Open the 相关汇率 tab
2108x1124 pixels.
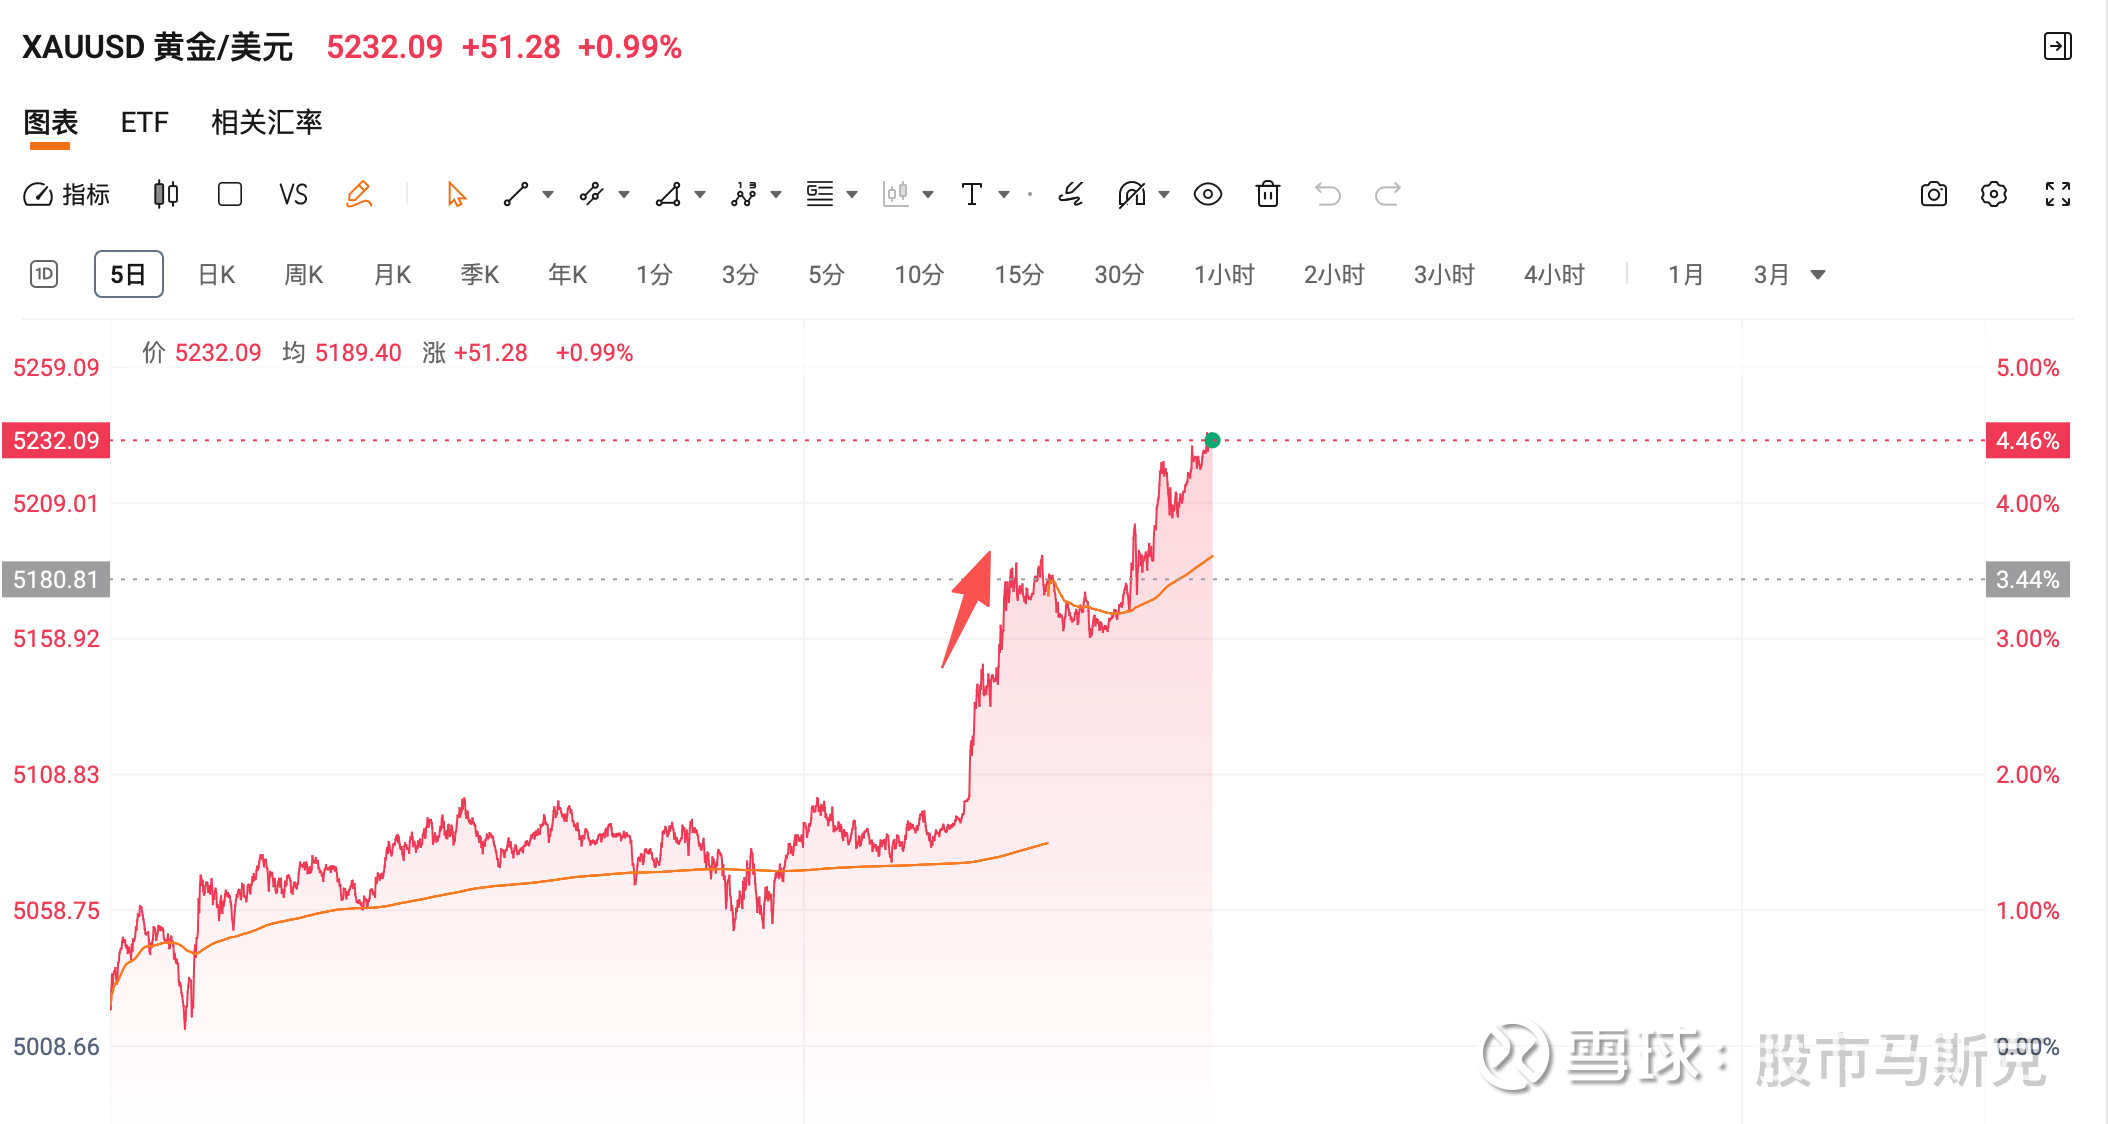click(x=266, y=122)
